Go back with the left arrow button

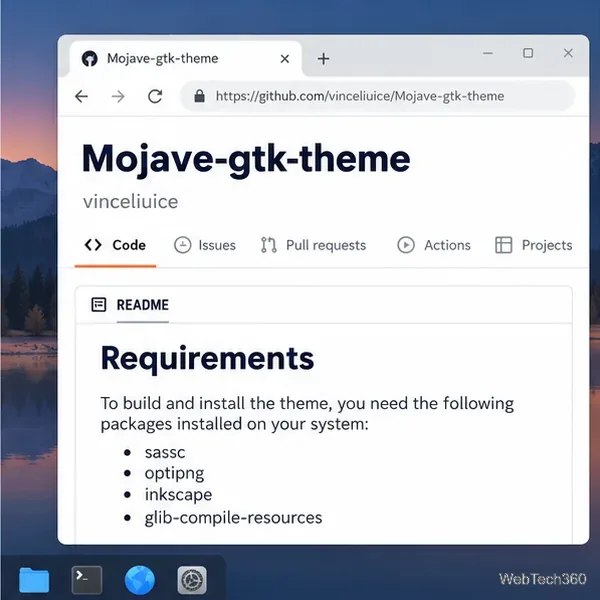pyautogui.click(x=82, y=96)
